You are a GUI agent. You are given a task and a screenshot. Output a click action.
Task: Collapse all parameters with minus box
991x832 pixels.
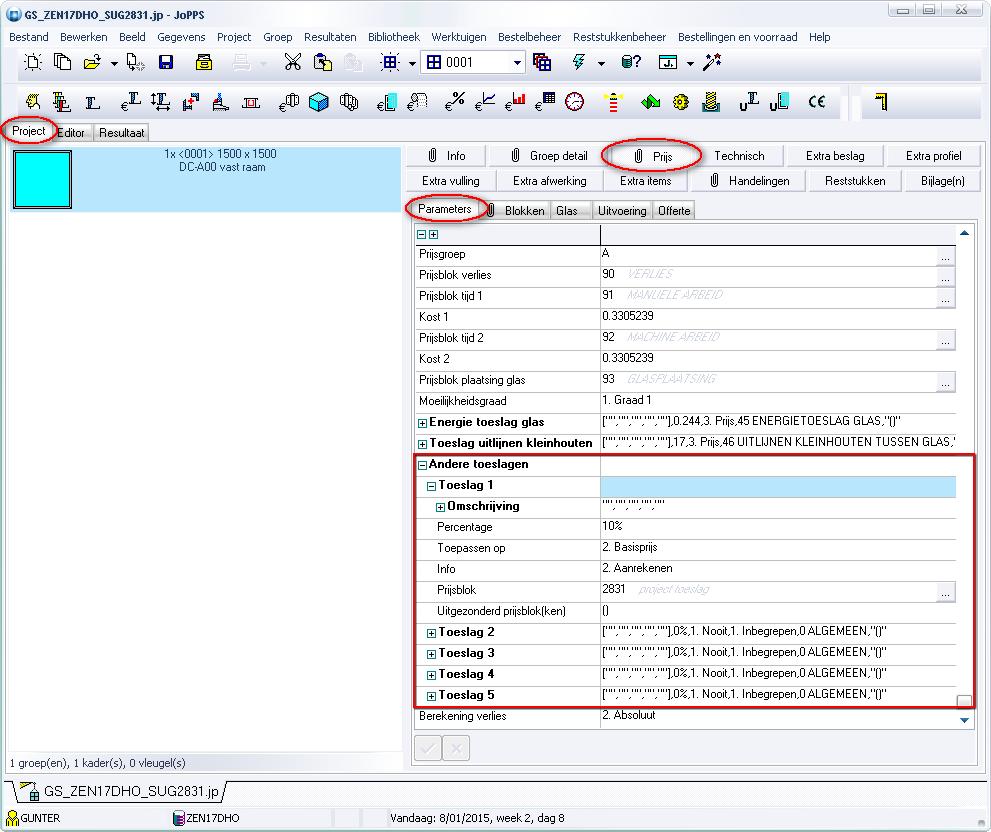pos(422,235)
